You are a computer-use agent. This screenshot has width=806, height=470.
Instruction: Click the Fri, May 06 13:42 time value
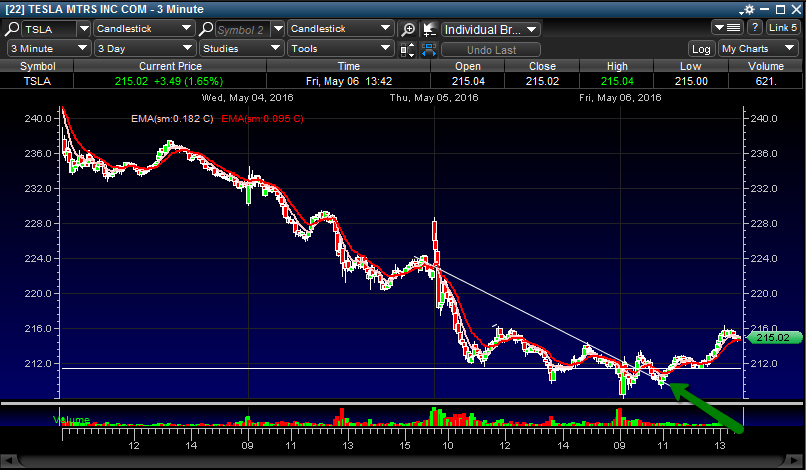[x=349, y=81]
